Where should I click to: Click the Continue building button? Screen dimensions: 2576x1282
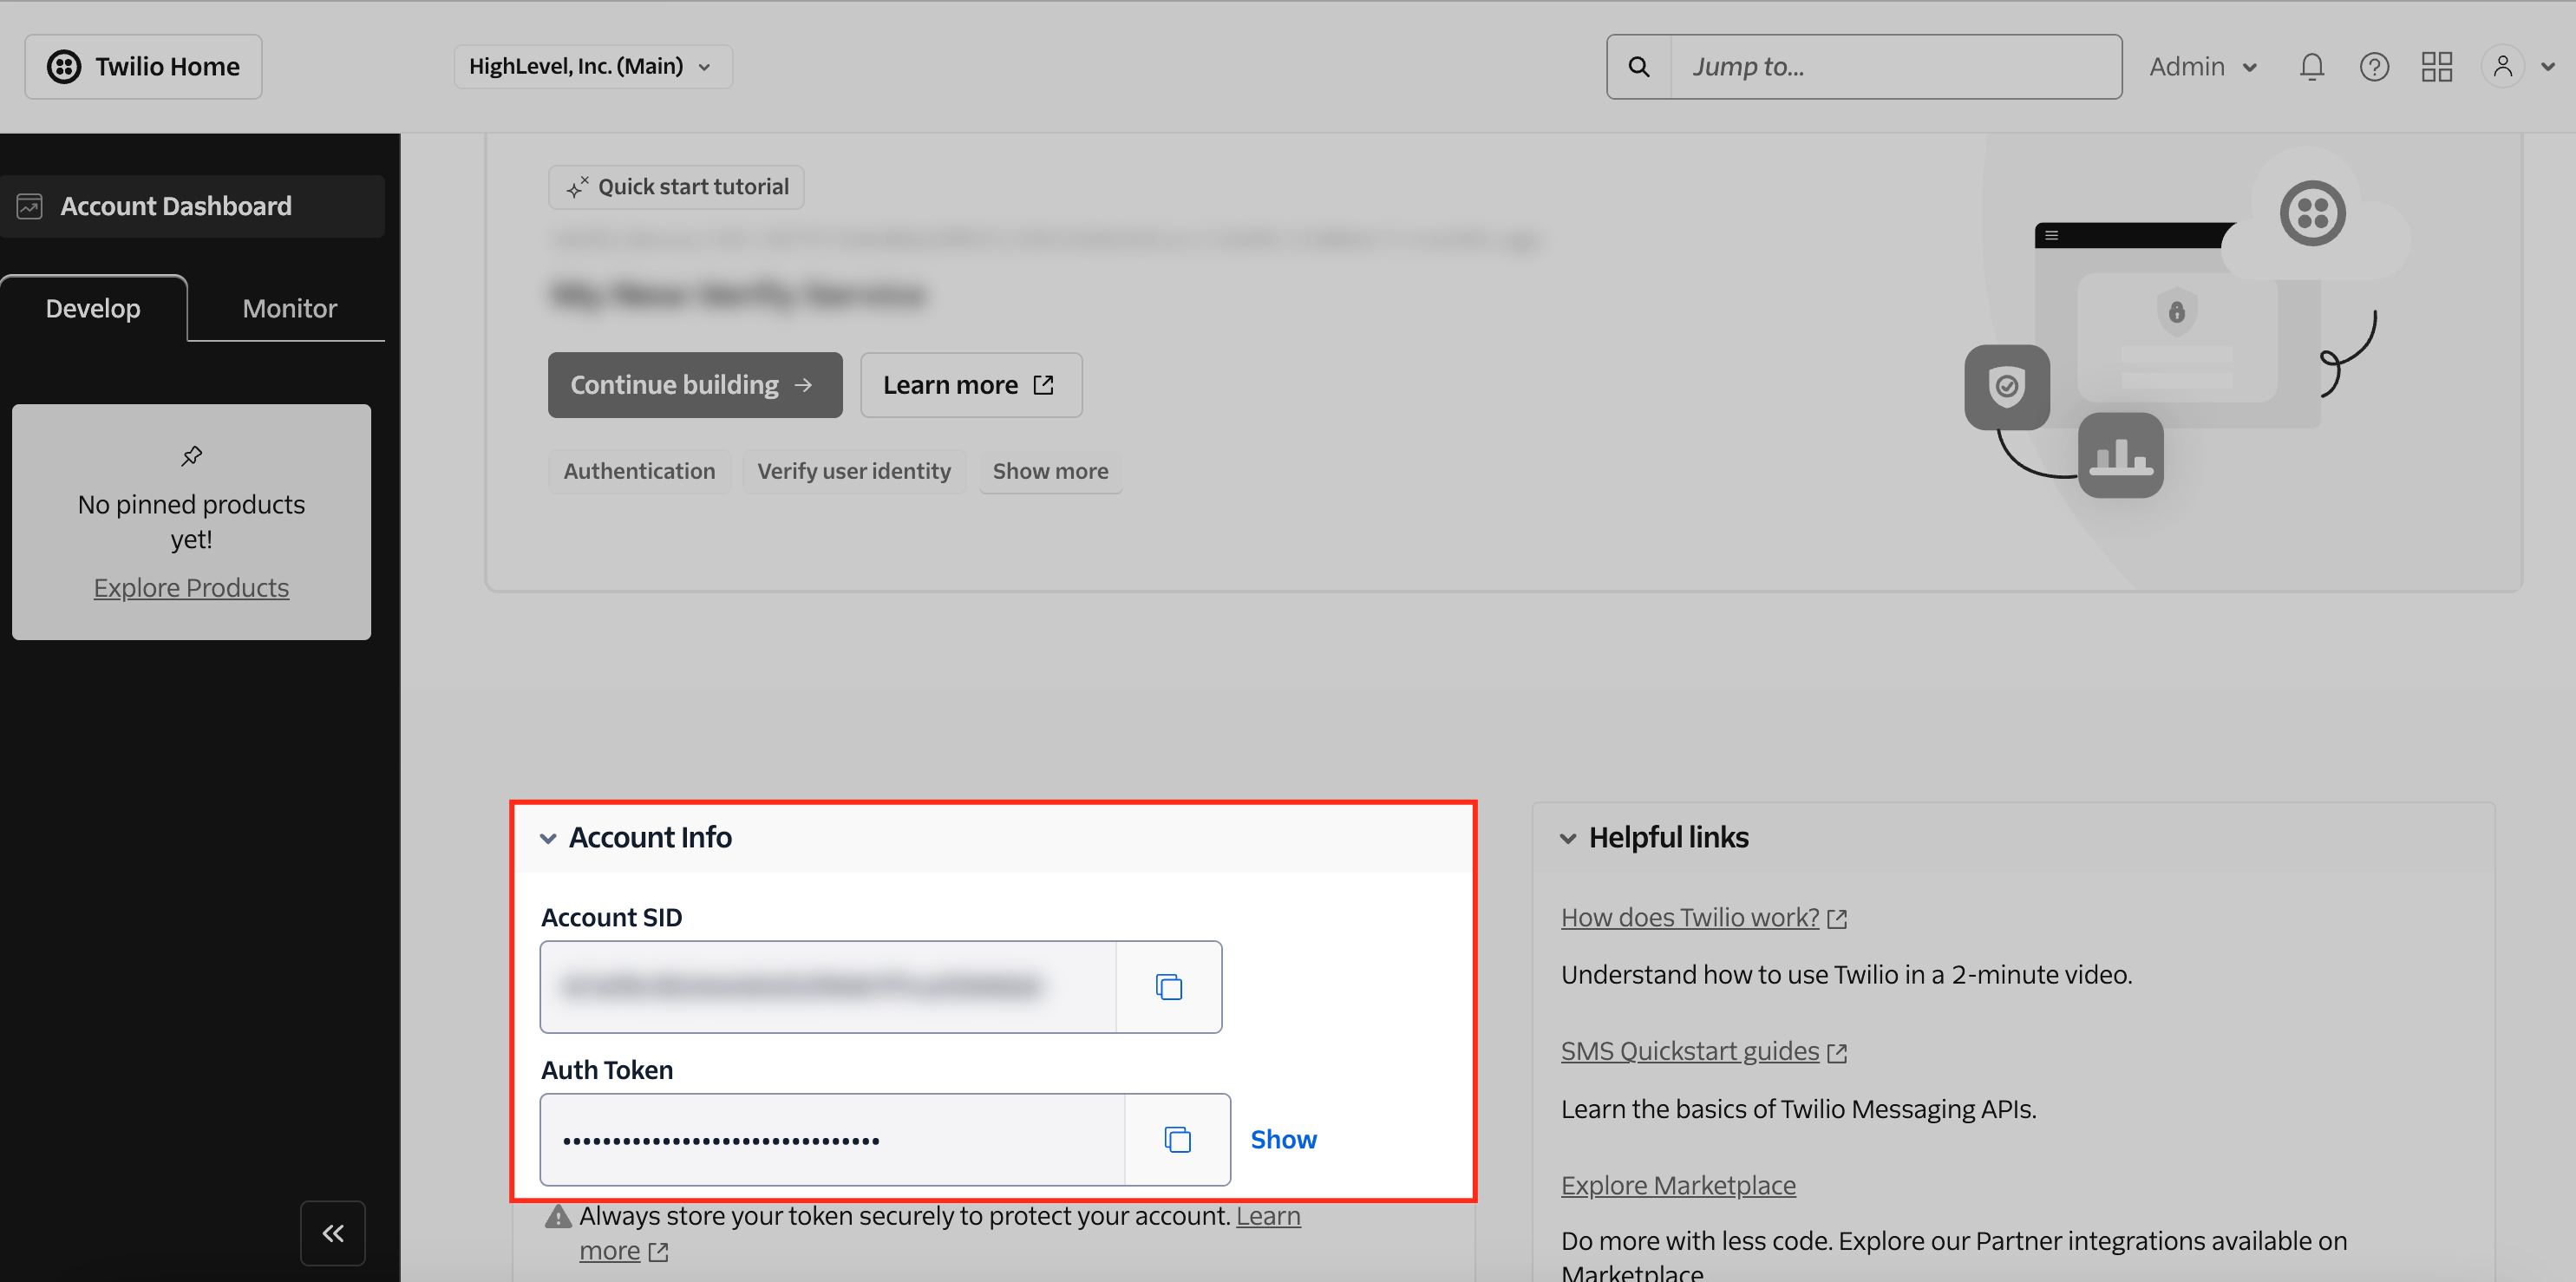(694, 385)
